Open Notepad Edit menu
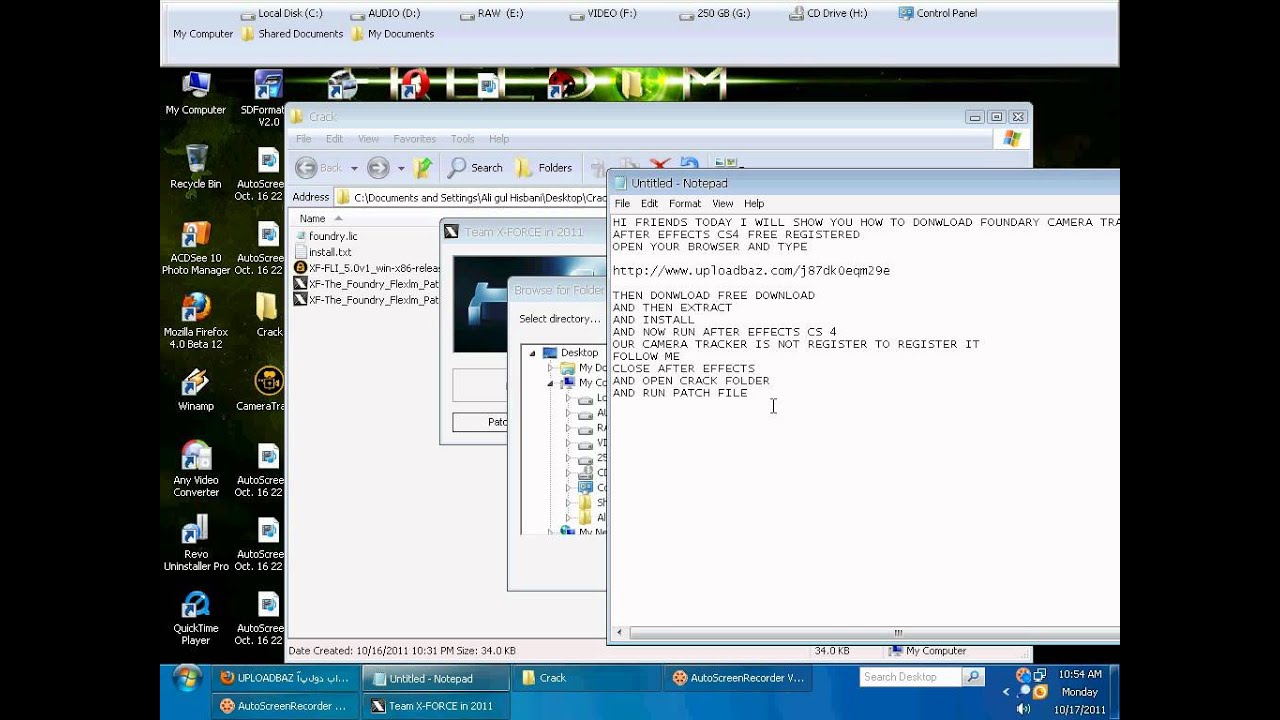Screen dimensions: 1280x720 [x=649, y=204]
